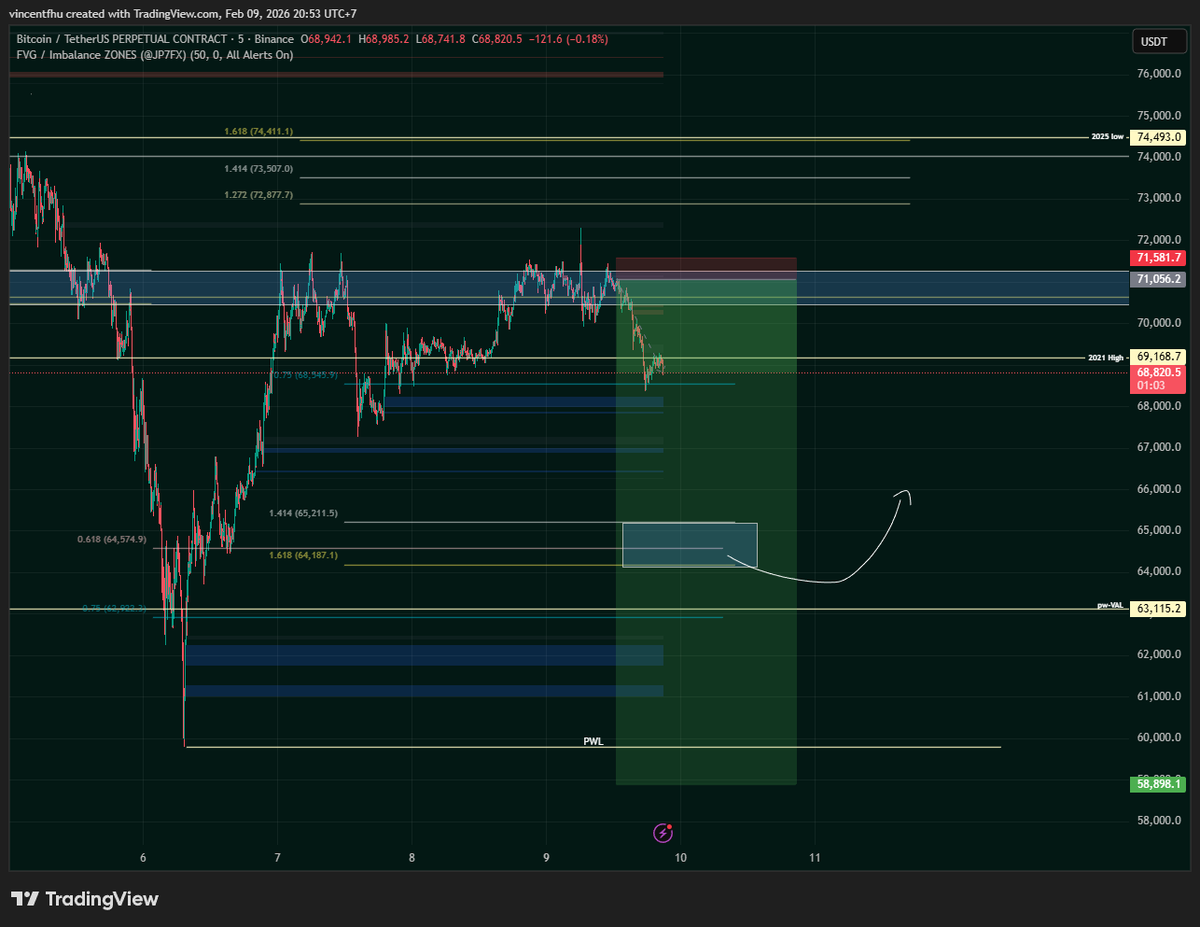Click the 67,000.0 price axis tick

pyautogui.click(x=1159, y=447)
